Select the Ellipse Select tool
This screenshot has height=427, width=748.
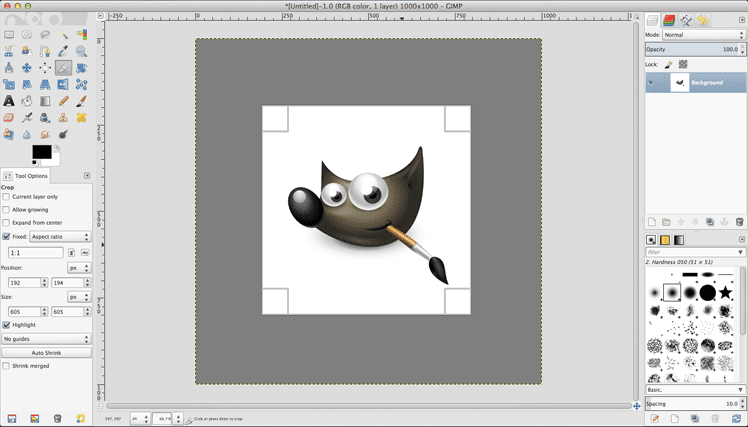coord(27,34)
